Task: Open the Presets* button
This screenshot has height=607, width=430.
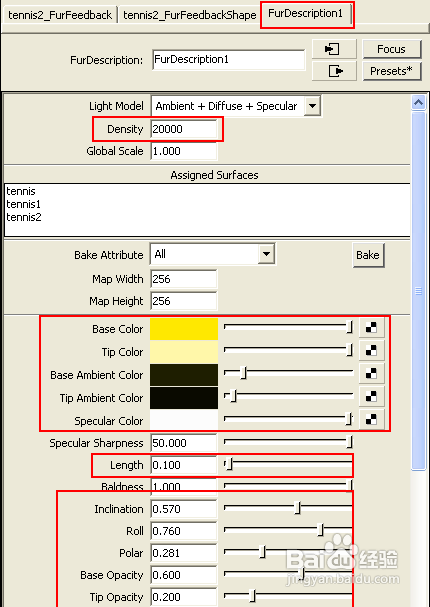Action: pos(391,71)
